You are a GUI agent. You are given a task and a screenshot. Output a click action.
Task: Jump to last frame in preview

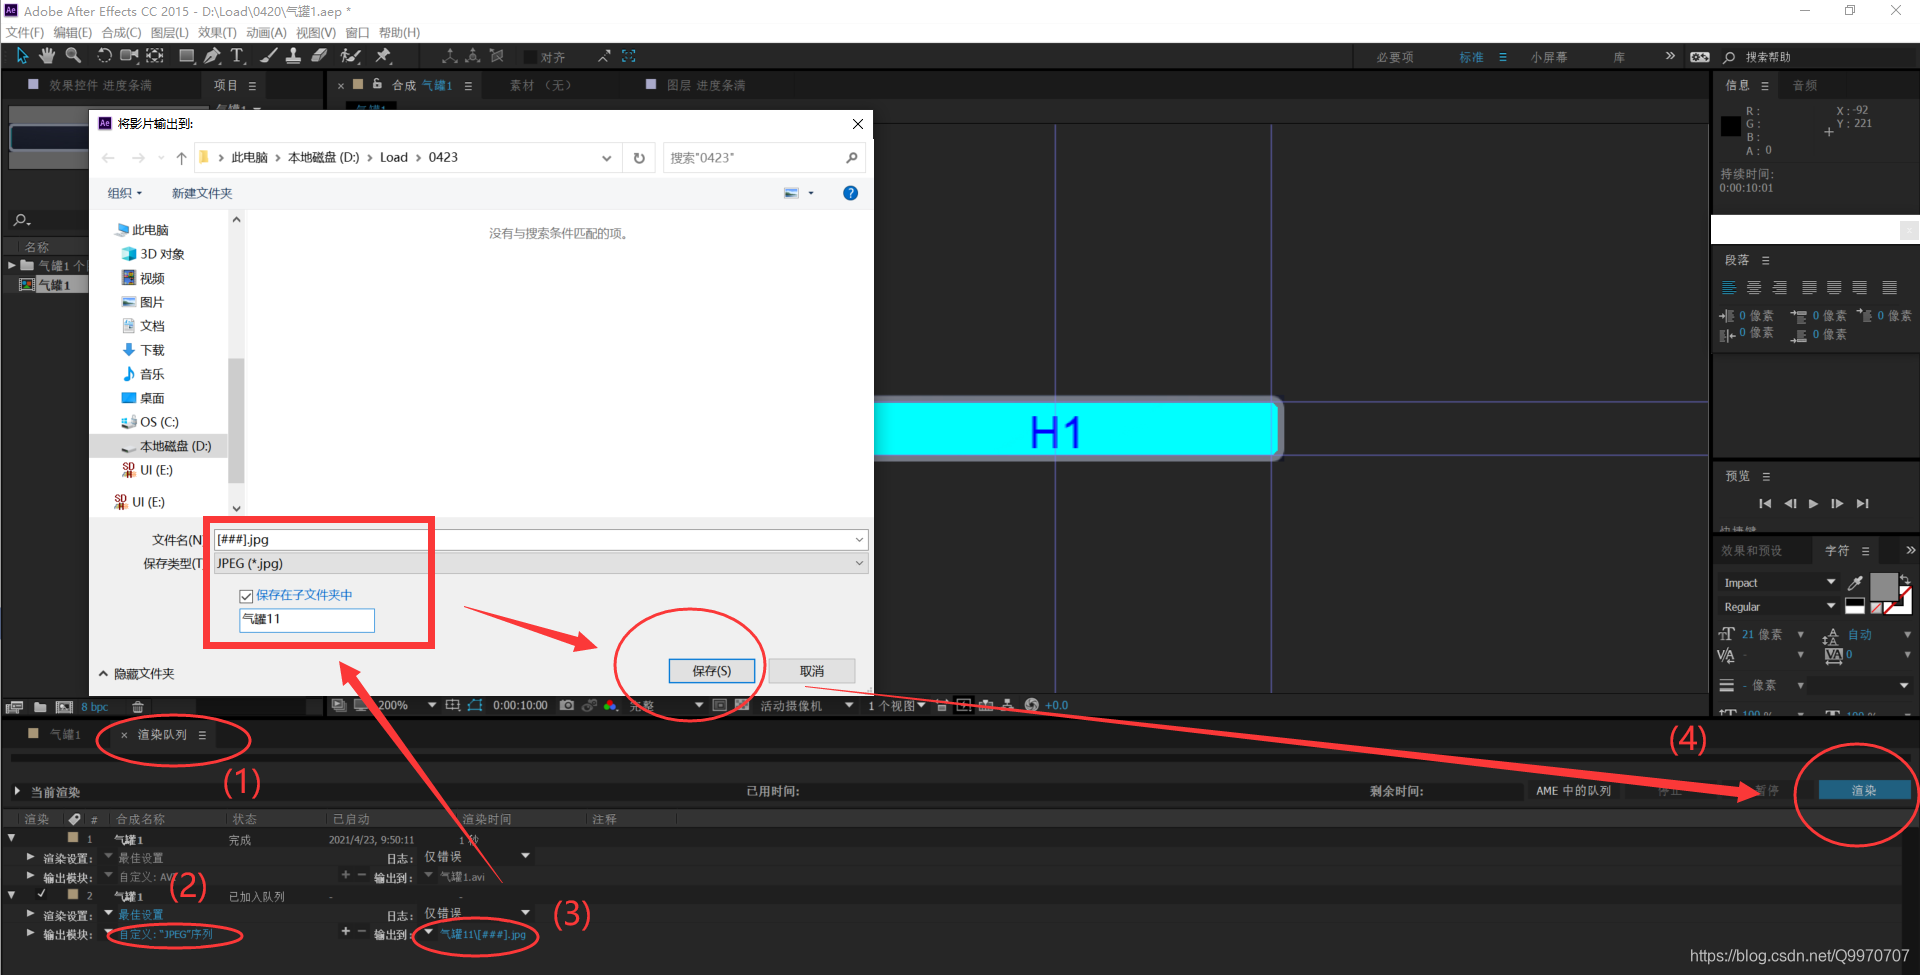point(1862,504)
